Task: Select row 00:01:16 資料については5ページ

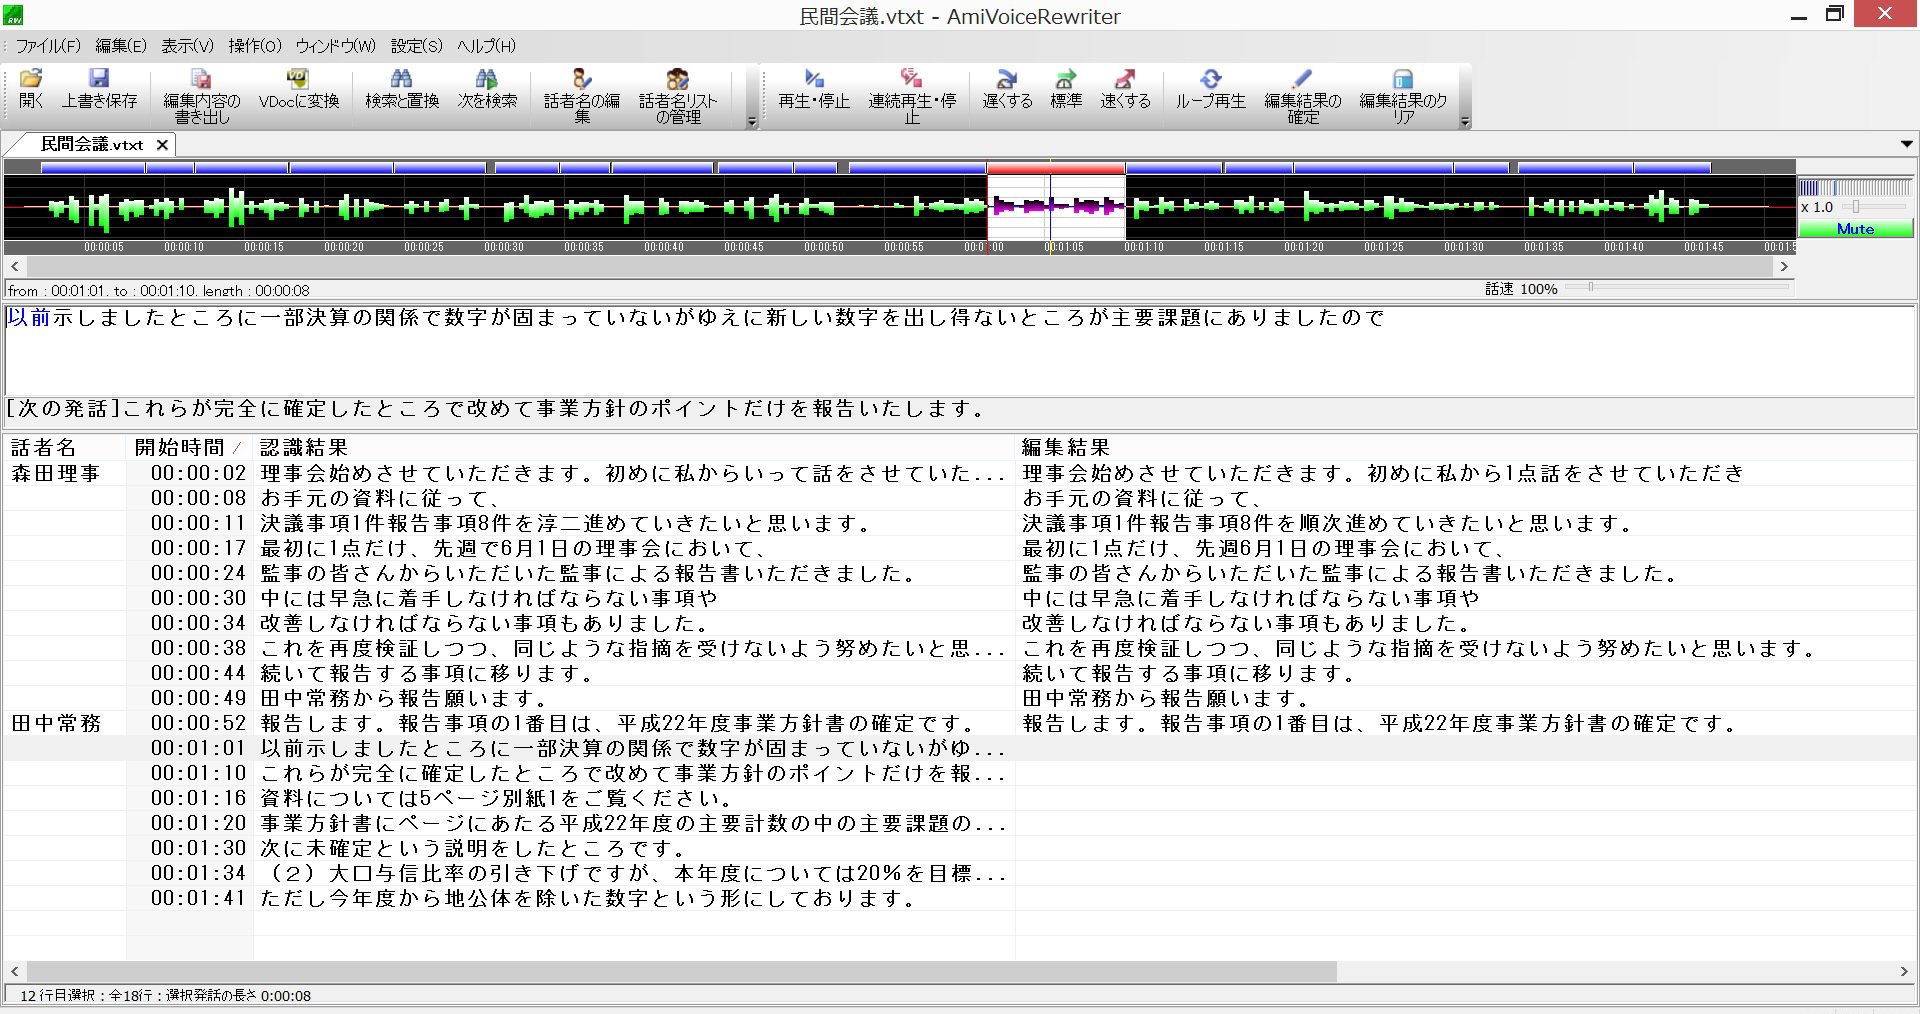Action: point(960,798)
